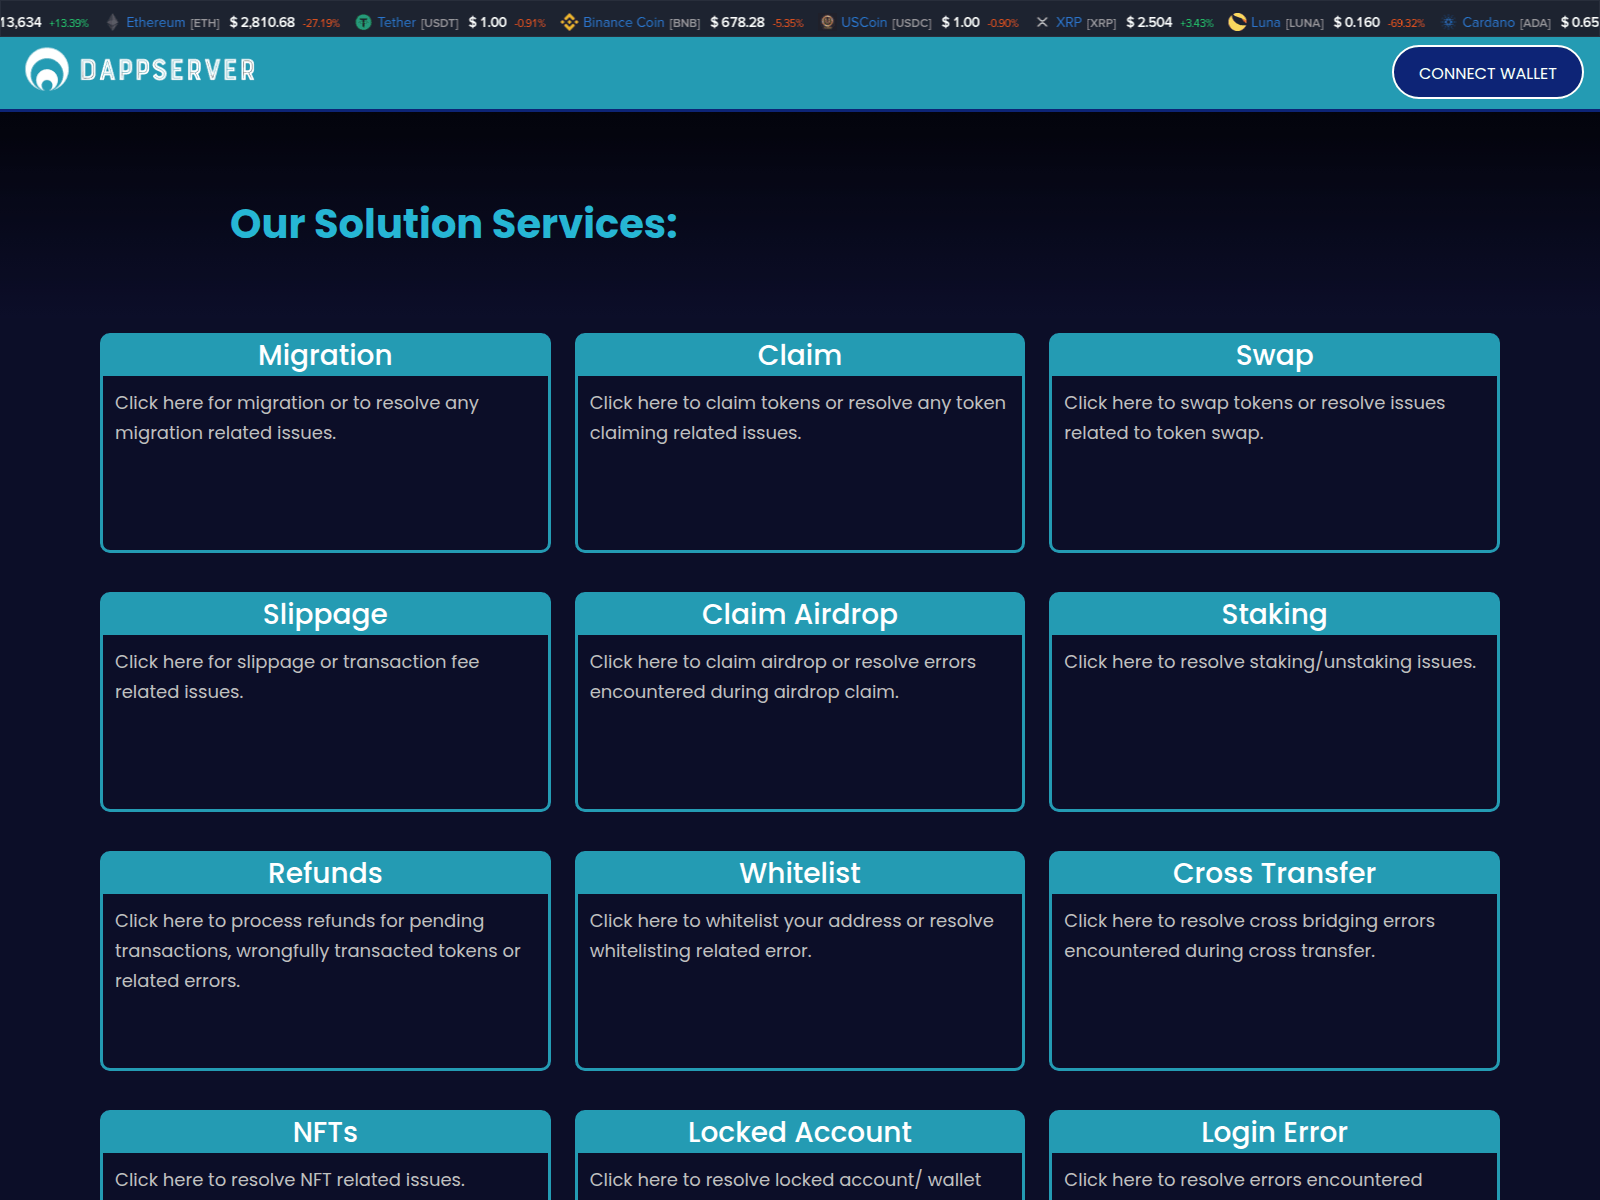The width and height of the screenshot is (1600, 1200).
Task: Open the Swap service card
Action: [1274, 442]
